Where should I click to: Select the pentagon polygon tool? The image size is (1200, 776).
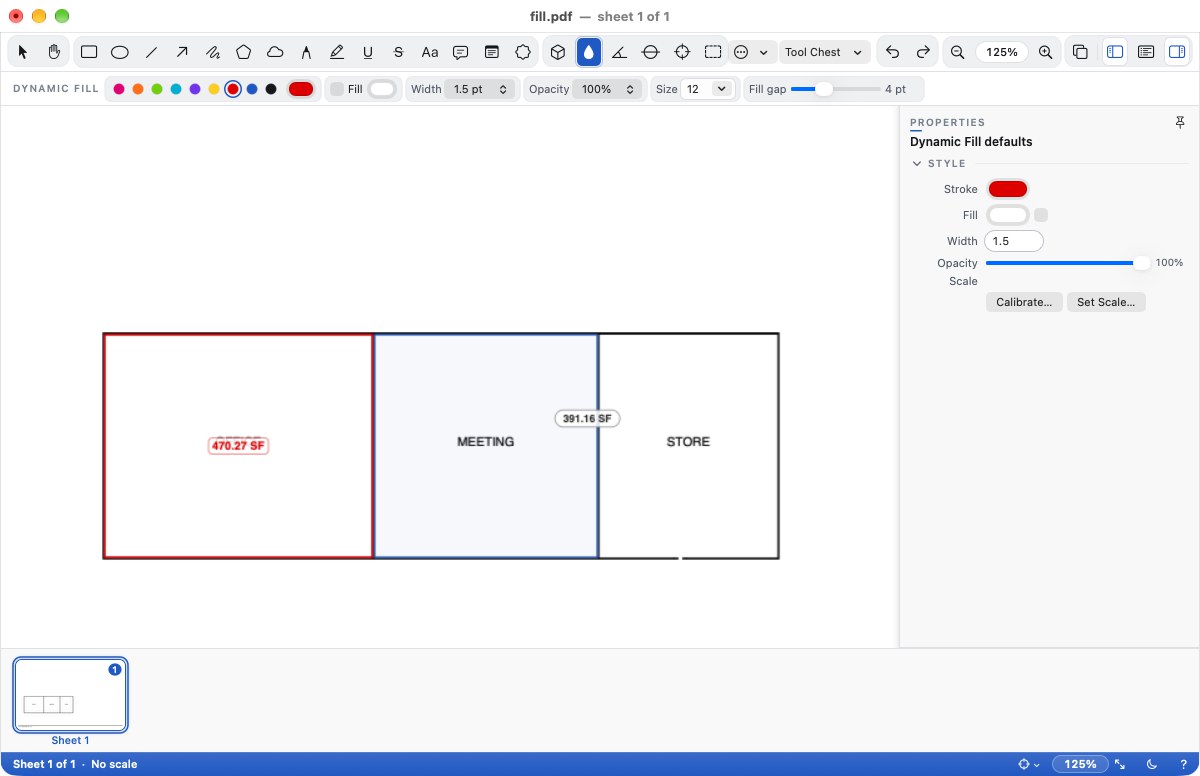click(x=244, y=52)
